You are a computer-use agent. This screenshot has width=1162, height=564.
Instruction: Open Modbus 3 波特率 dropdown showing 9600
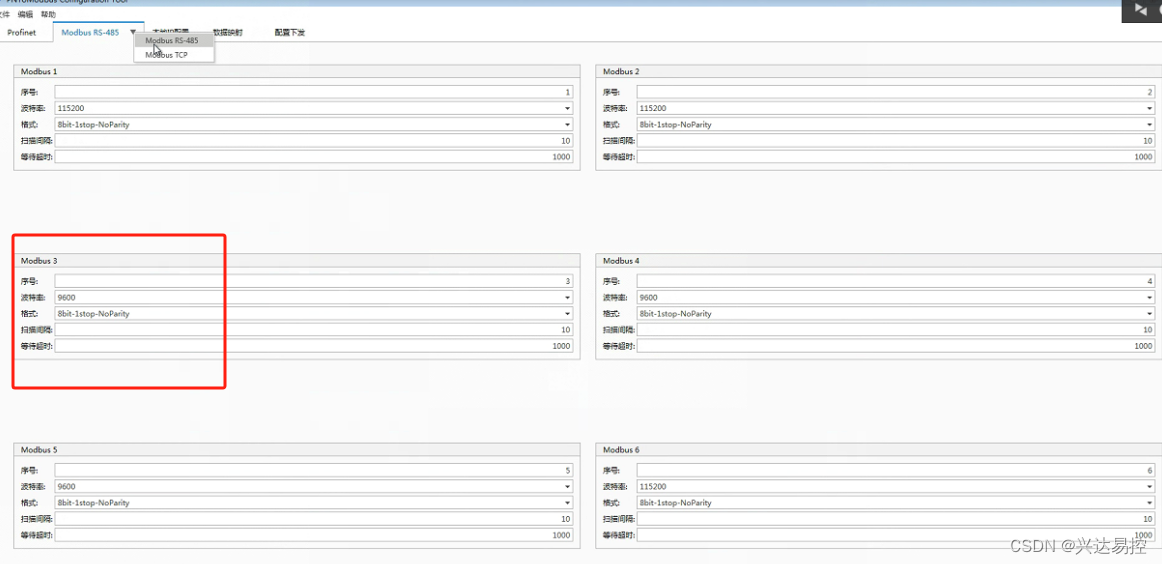(x=313, y=297)
